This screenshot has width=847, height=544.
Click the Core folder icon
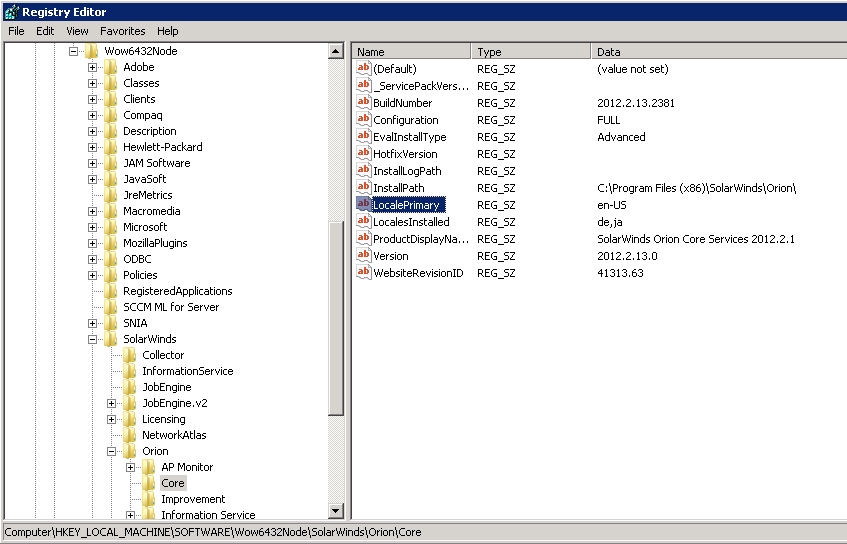click(x=149, y=483)
